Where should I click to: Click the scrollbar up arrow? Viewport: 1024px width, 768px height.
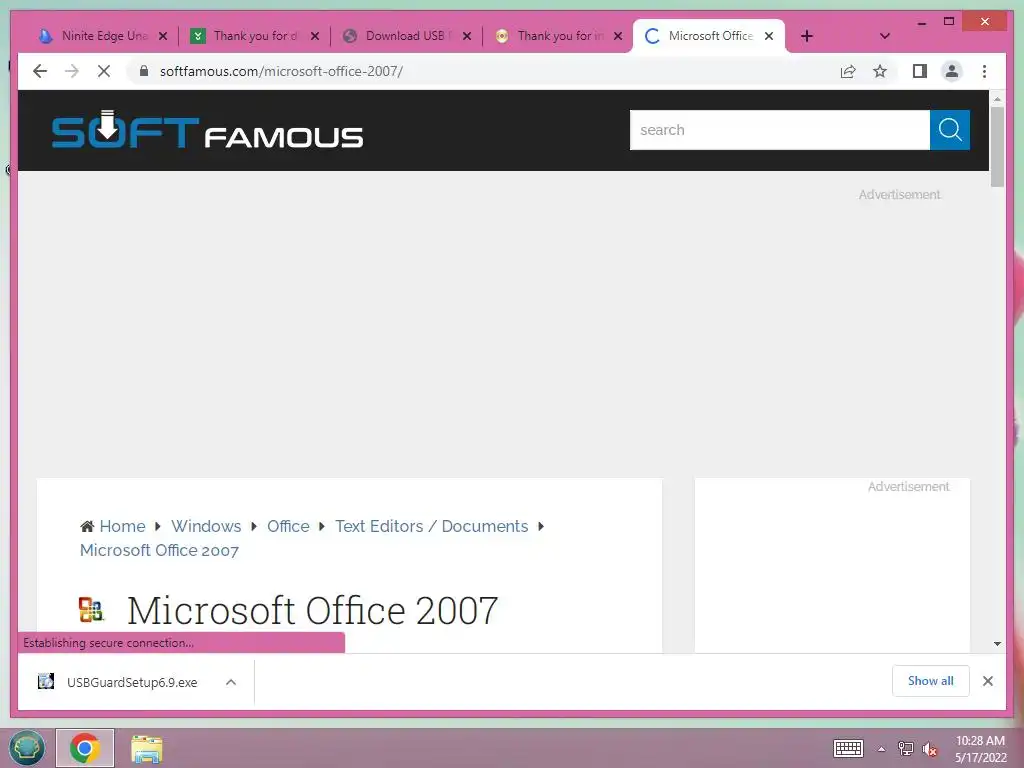pos(997,99)
